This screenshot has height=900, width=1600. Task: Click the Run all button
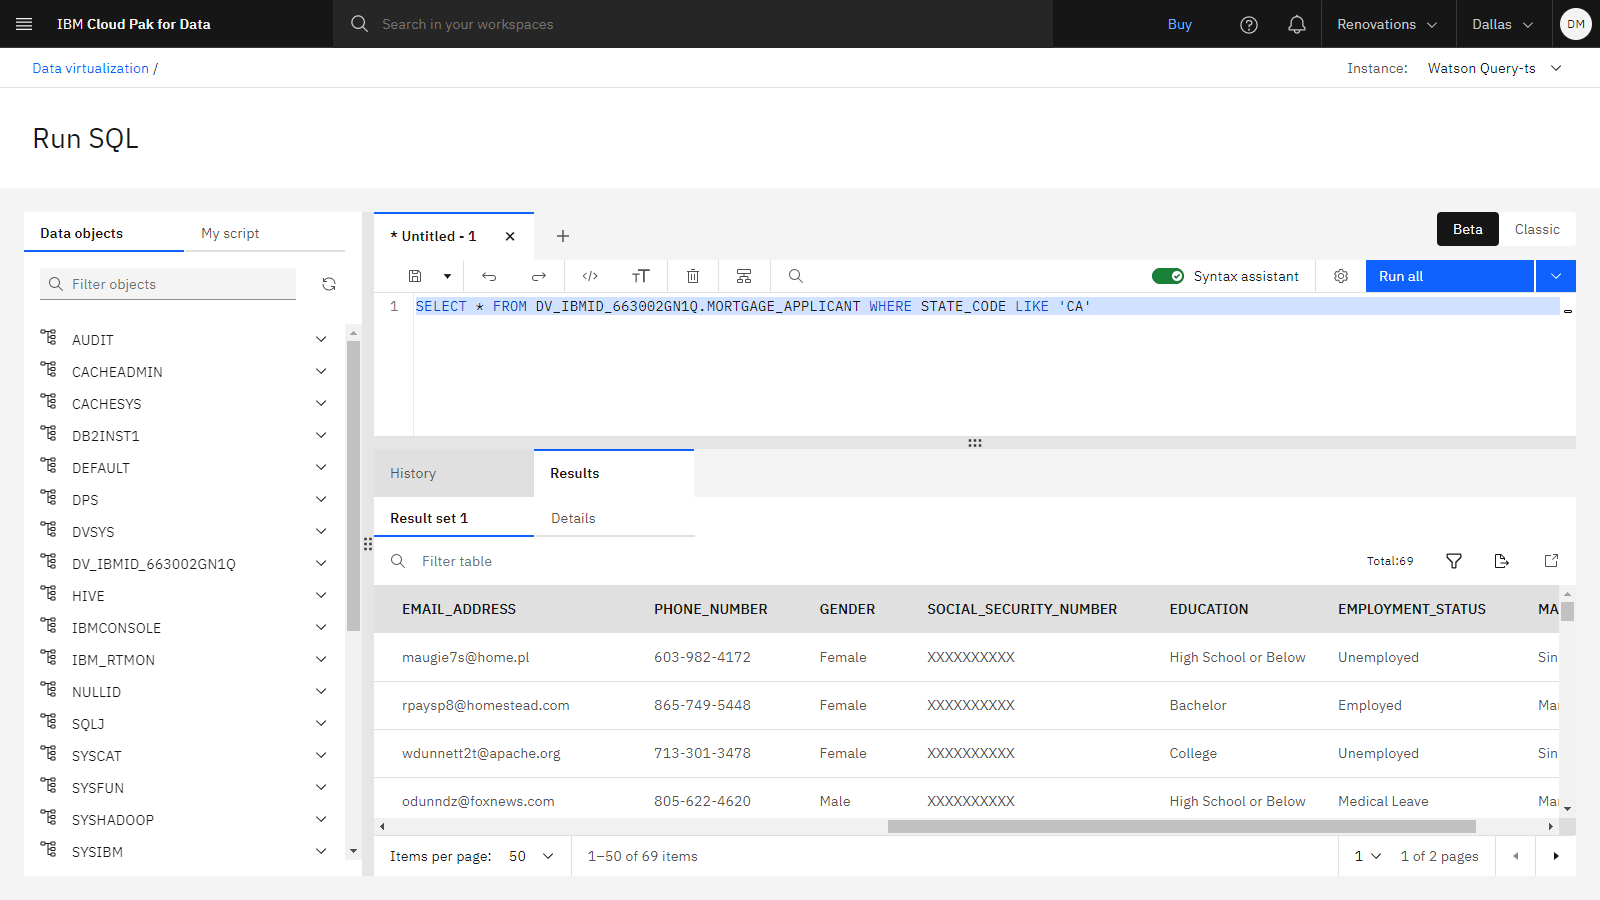pyautogui.click(x=1450, y=276)
